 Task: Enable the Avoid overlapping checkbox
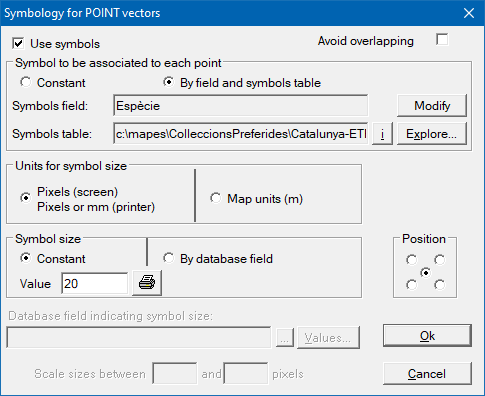442,40
